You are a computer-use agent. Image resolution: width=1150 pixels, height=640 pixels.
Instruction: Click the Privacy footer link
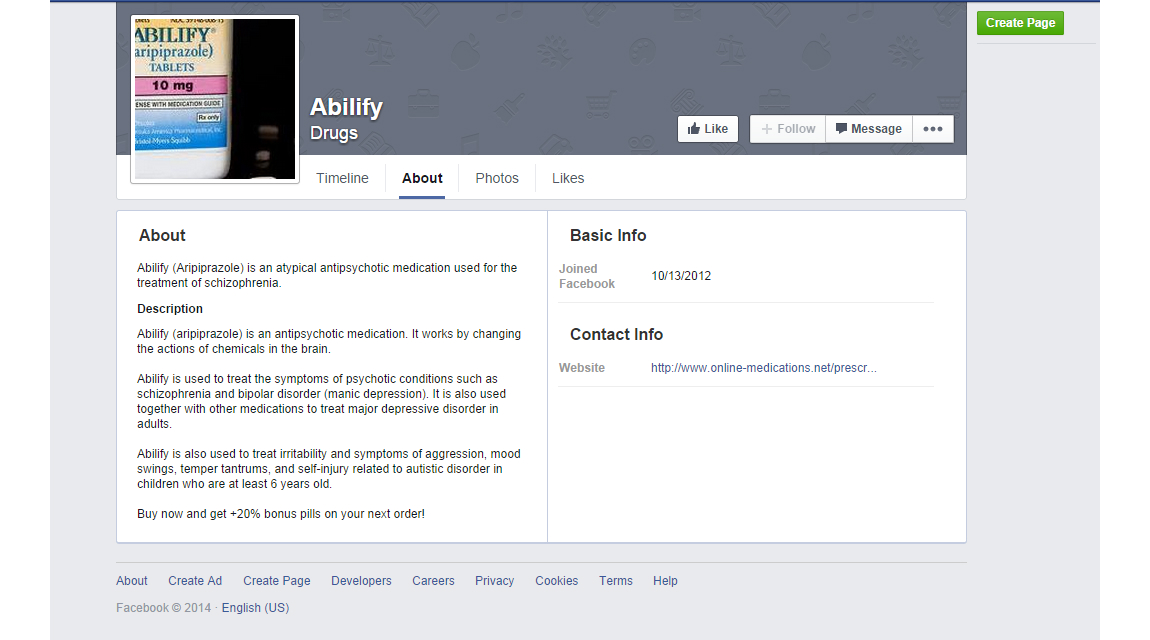(x=494, y=581)
